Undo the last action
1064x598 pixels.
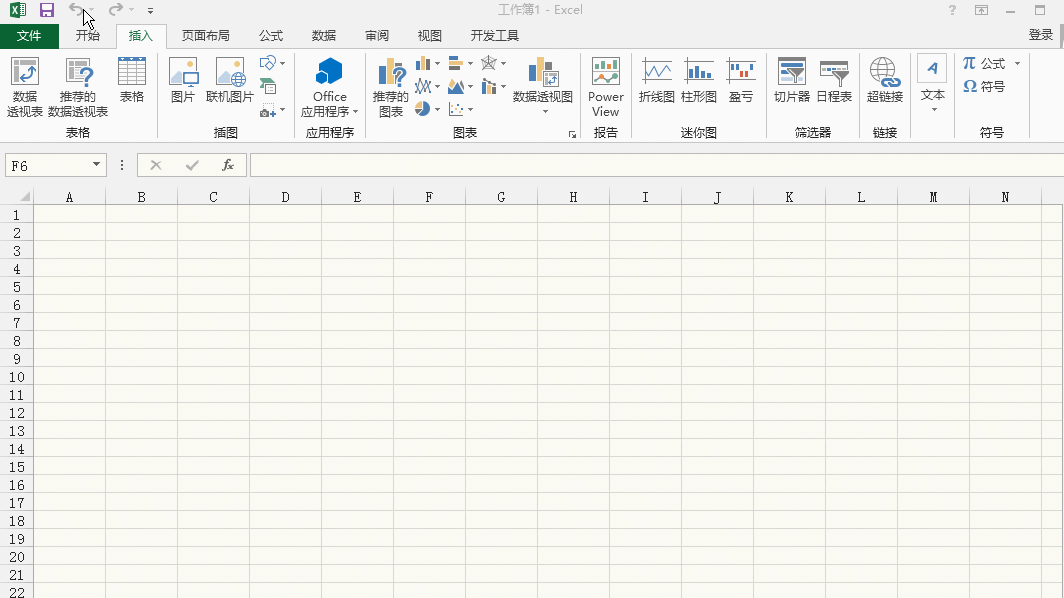point(75,10)
